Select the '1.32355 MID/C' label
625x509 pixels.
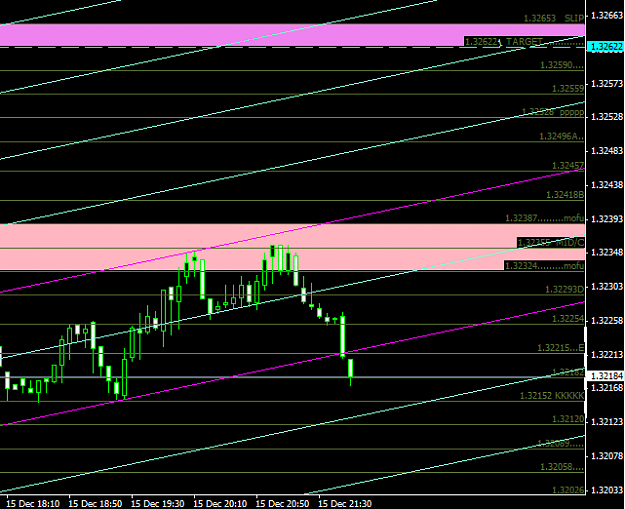click(x=551, y=243)
